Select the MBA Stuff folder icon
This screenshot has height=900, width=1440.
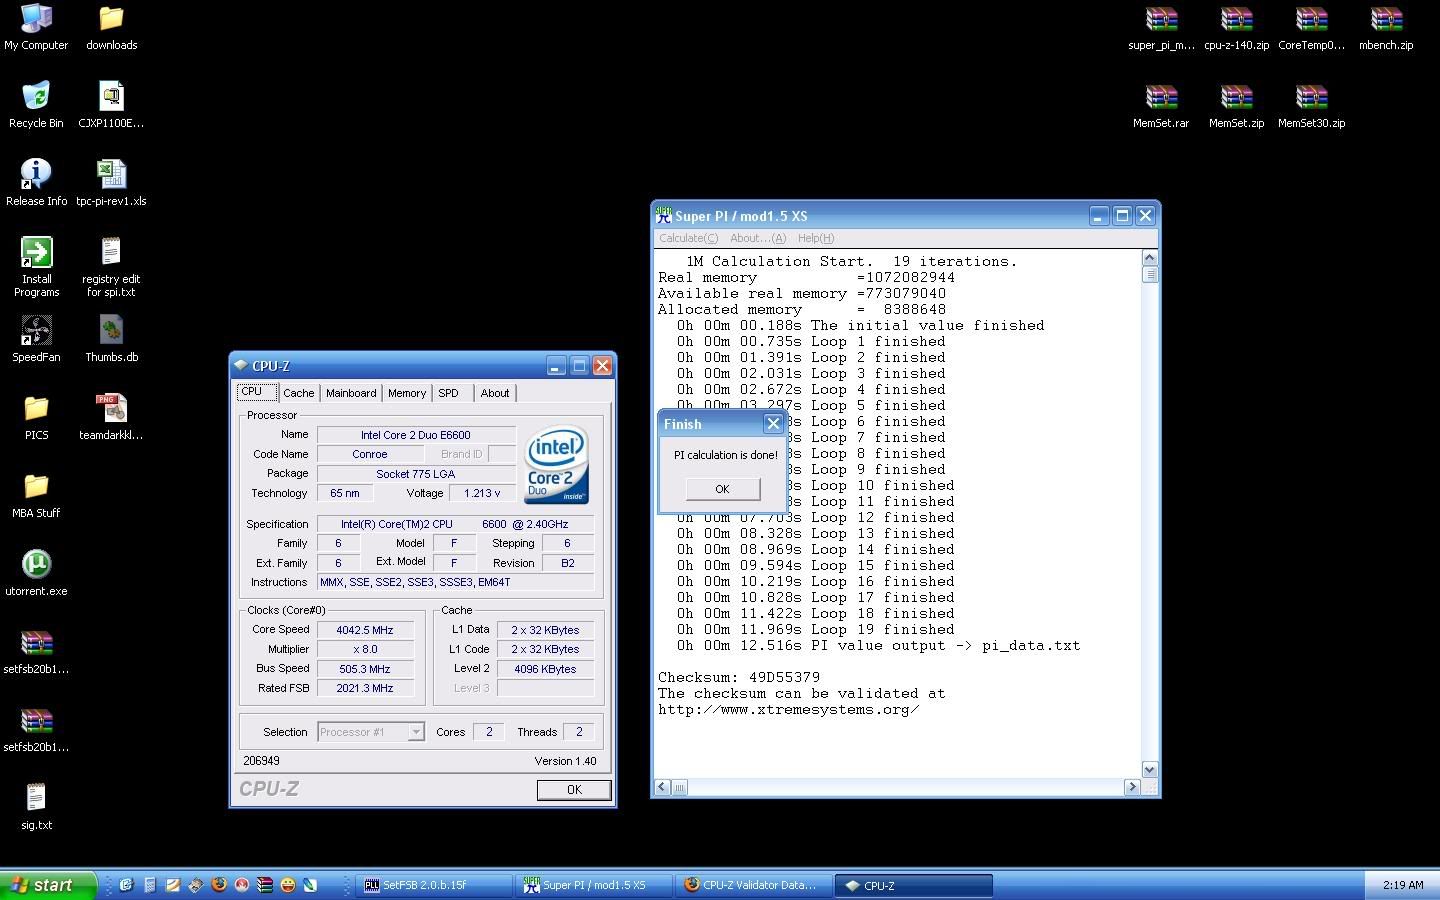coord(36,495)
